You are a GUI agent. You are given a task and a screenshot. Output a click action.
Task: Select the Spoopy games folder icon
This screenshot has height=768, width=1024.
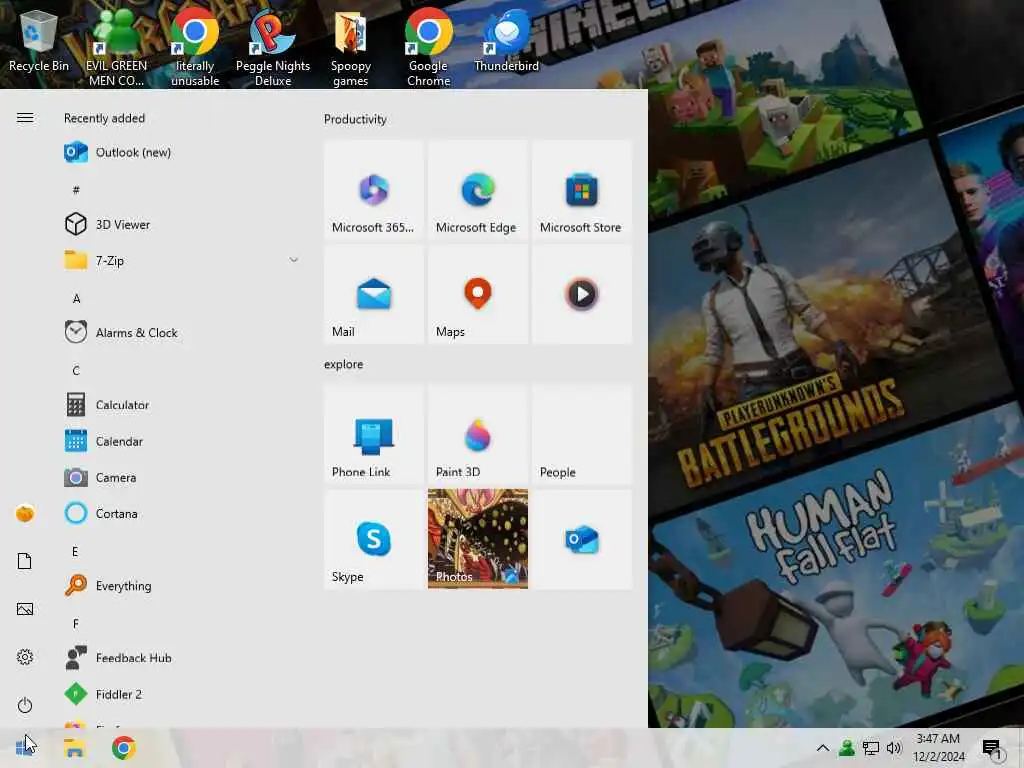tap(351, 47)
